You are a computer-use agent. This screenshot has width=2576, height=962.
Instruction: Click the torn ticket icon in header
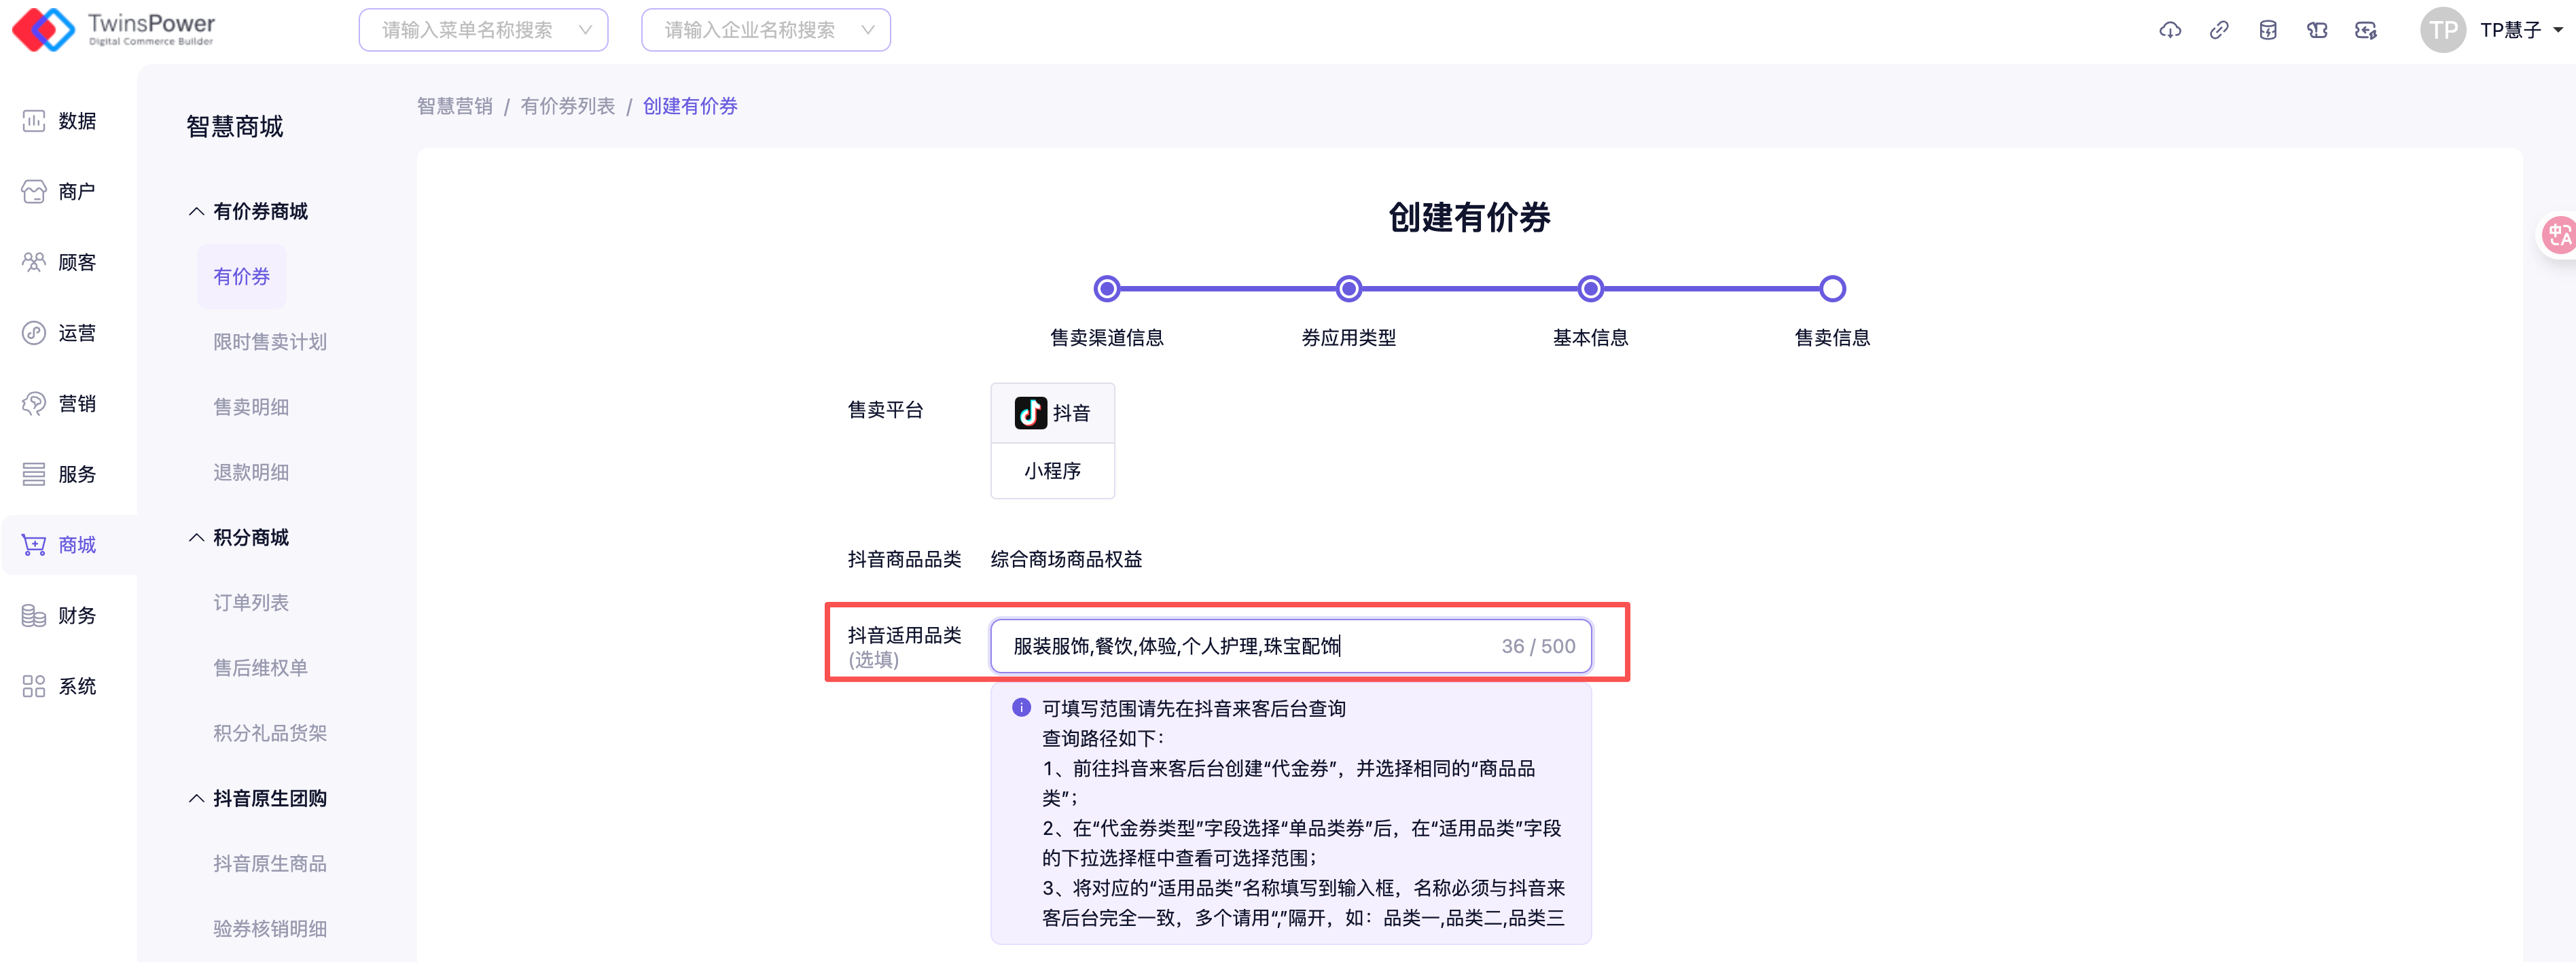coord(2316,30)
